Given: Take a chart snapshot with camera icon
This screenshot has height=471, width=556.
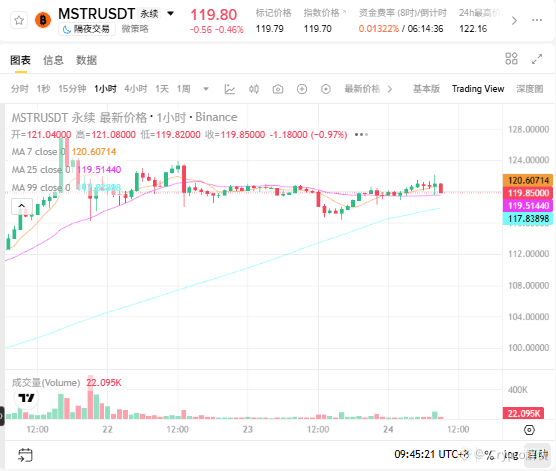Looking at the screenshot, I should coord(278,89).
